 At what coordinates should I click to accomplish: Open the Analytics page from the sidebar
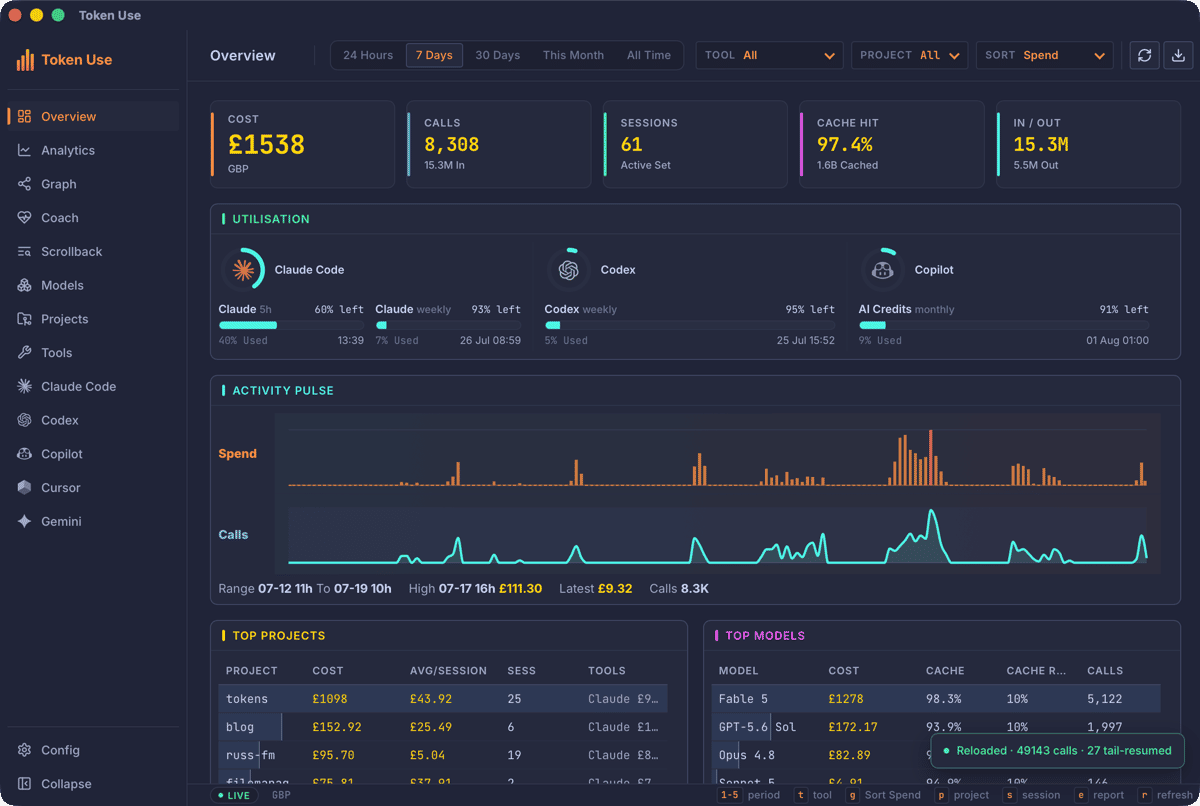click(x=68, y=150)
